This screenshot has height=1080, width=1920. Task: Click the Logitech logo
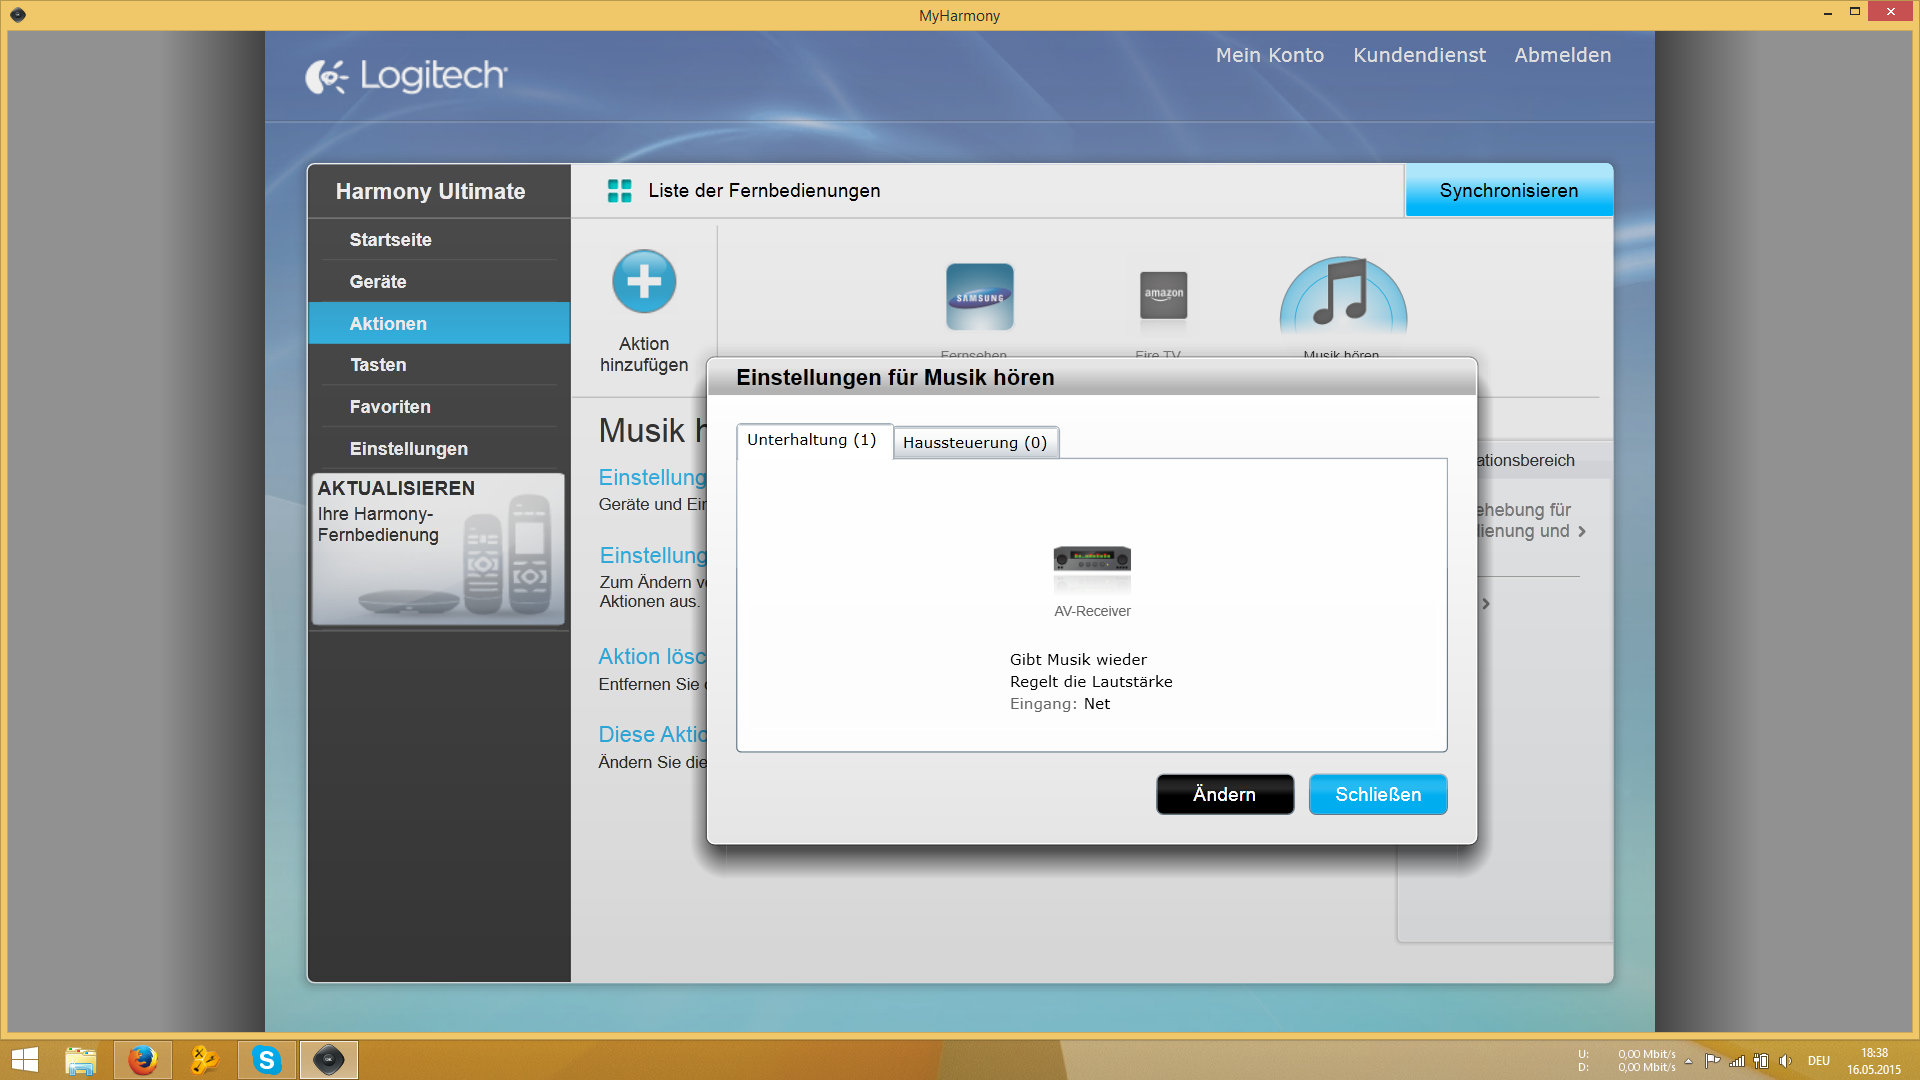[x=407, y=76]
